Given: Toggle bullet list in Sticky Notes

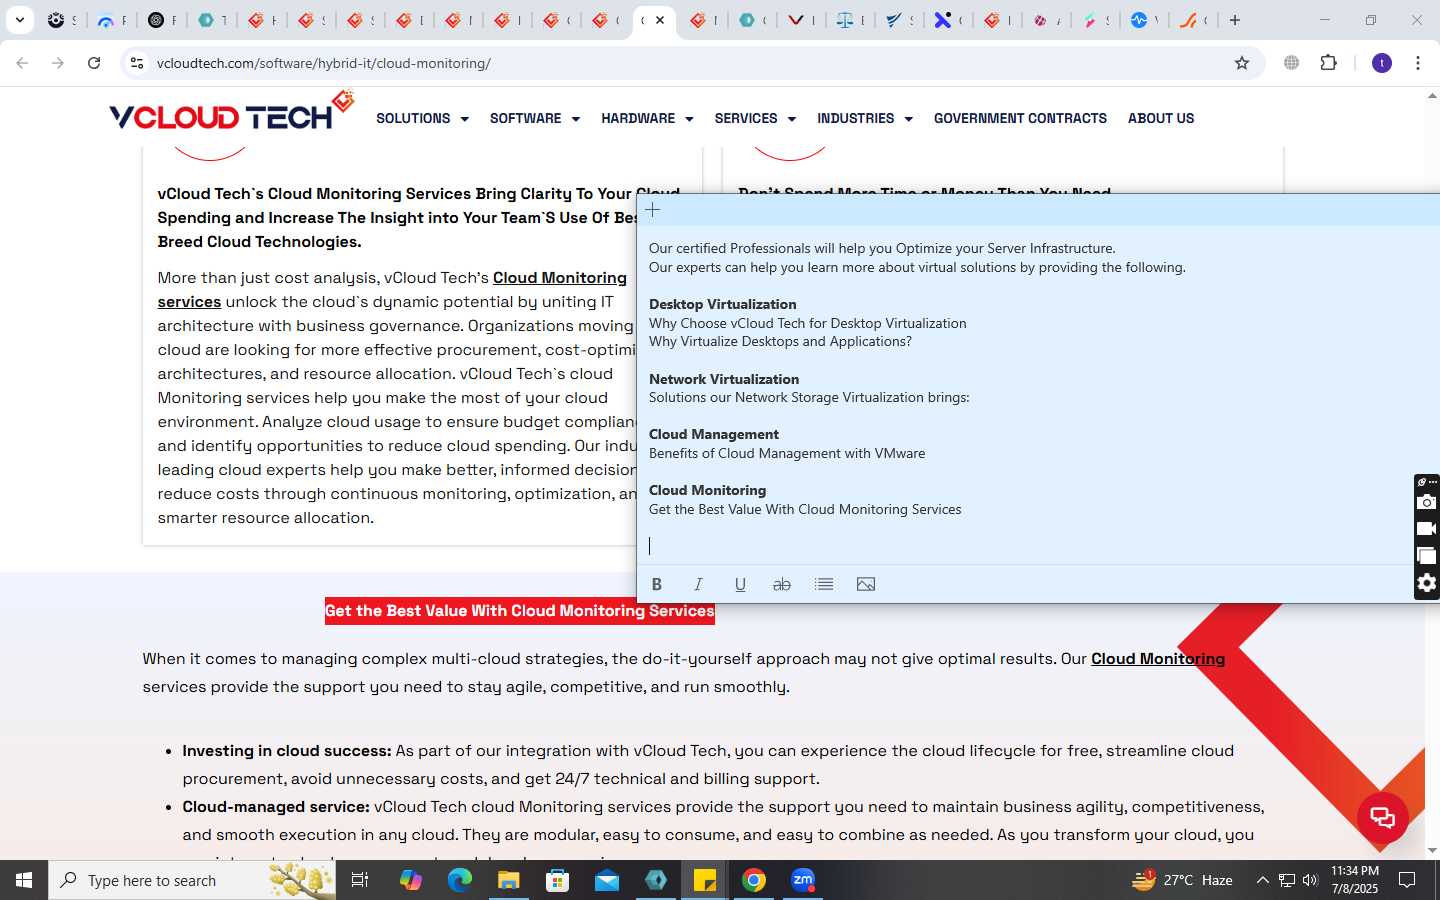Looking at the screenshot, I should 824,584.
